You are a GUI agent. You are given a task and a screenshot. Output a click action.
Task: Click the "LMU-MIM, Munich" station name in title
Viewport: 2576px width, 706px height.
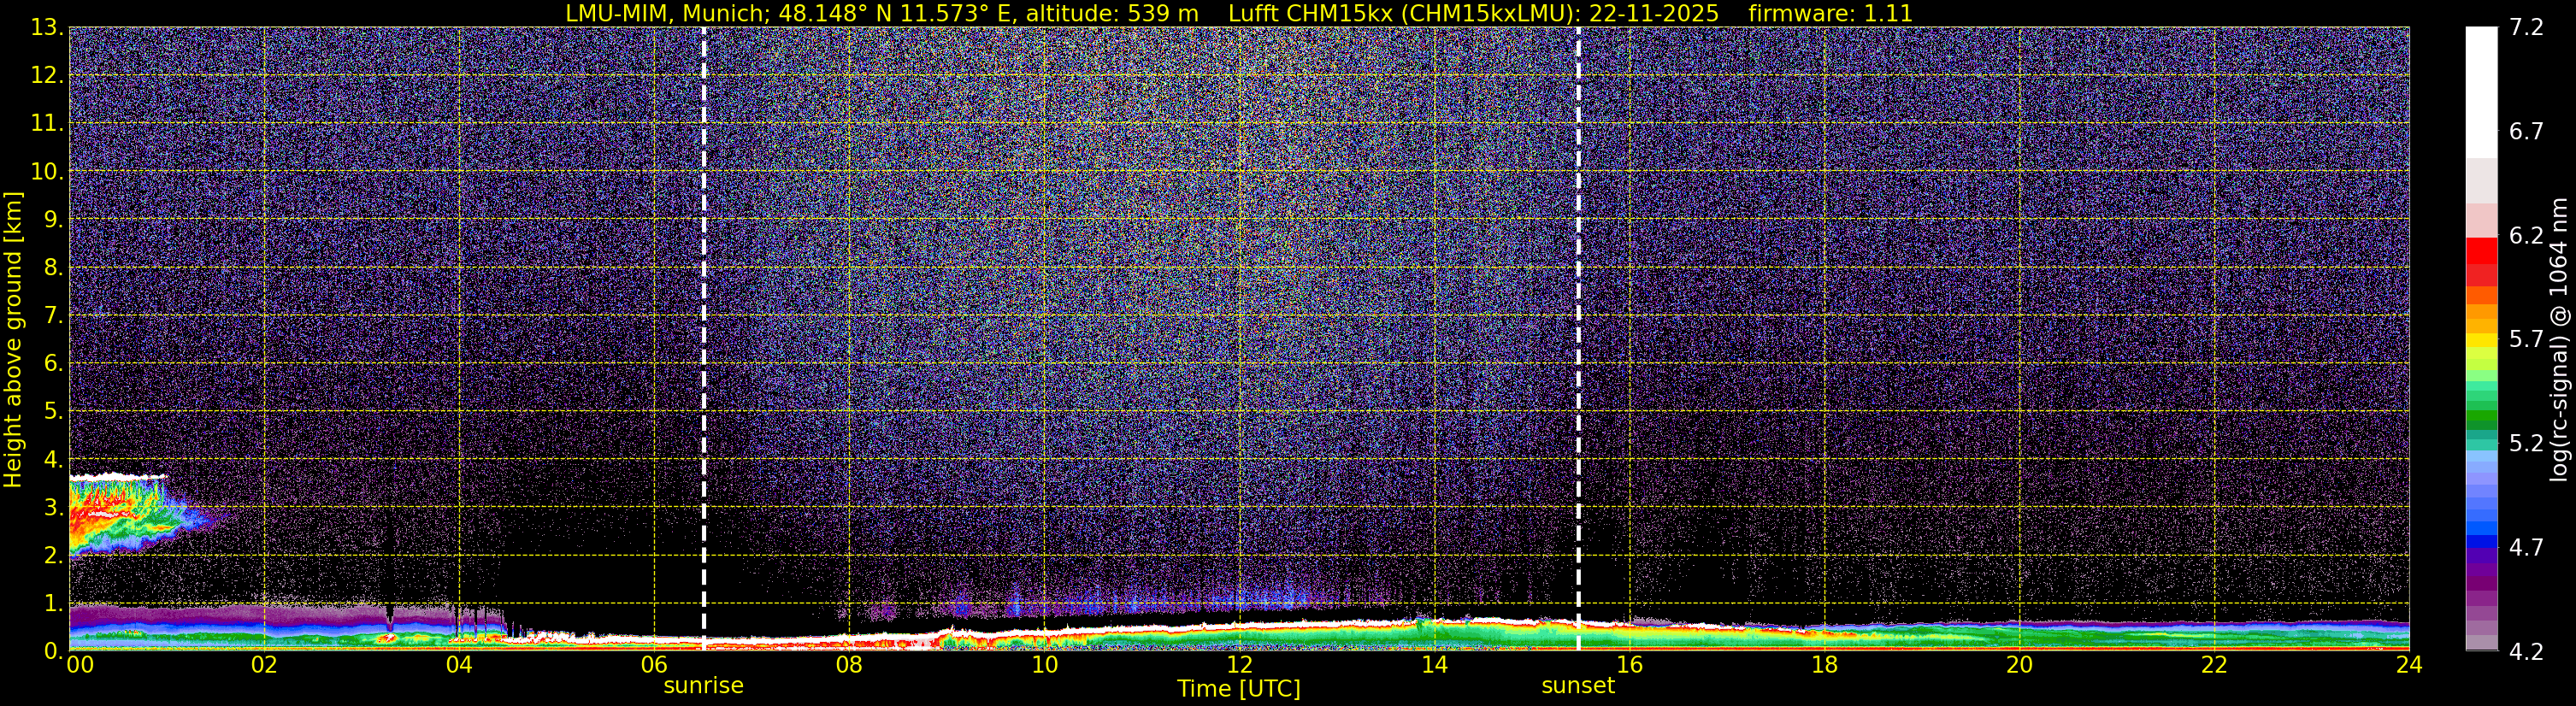(x=667, y=14)
